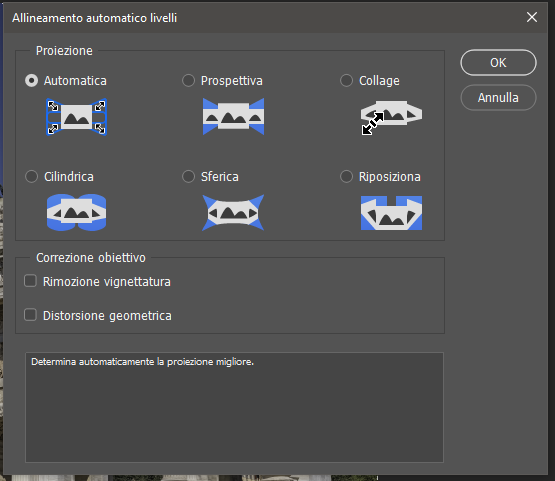Pick the Cilindrica radio button
Screen dimensions: 555x481
(32, 177)
